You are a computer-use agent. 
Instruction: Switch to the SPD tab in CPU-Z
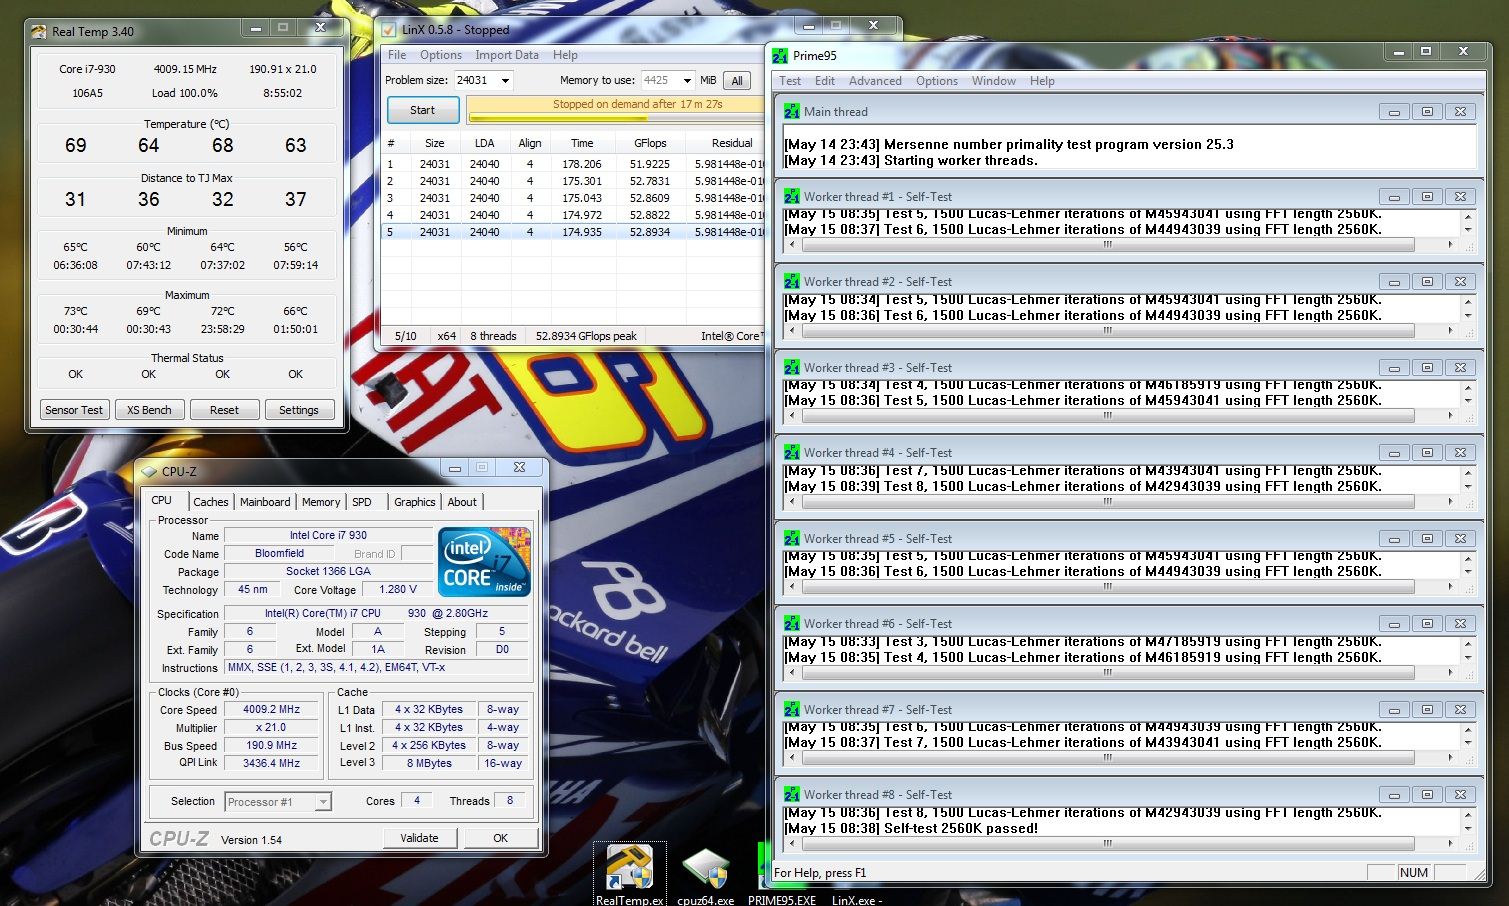click(x=362, y=502)
